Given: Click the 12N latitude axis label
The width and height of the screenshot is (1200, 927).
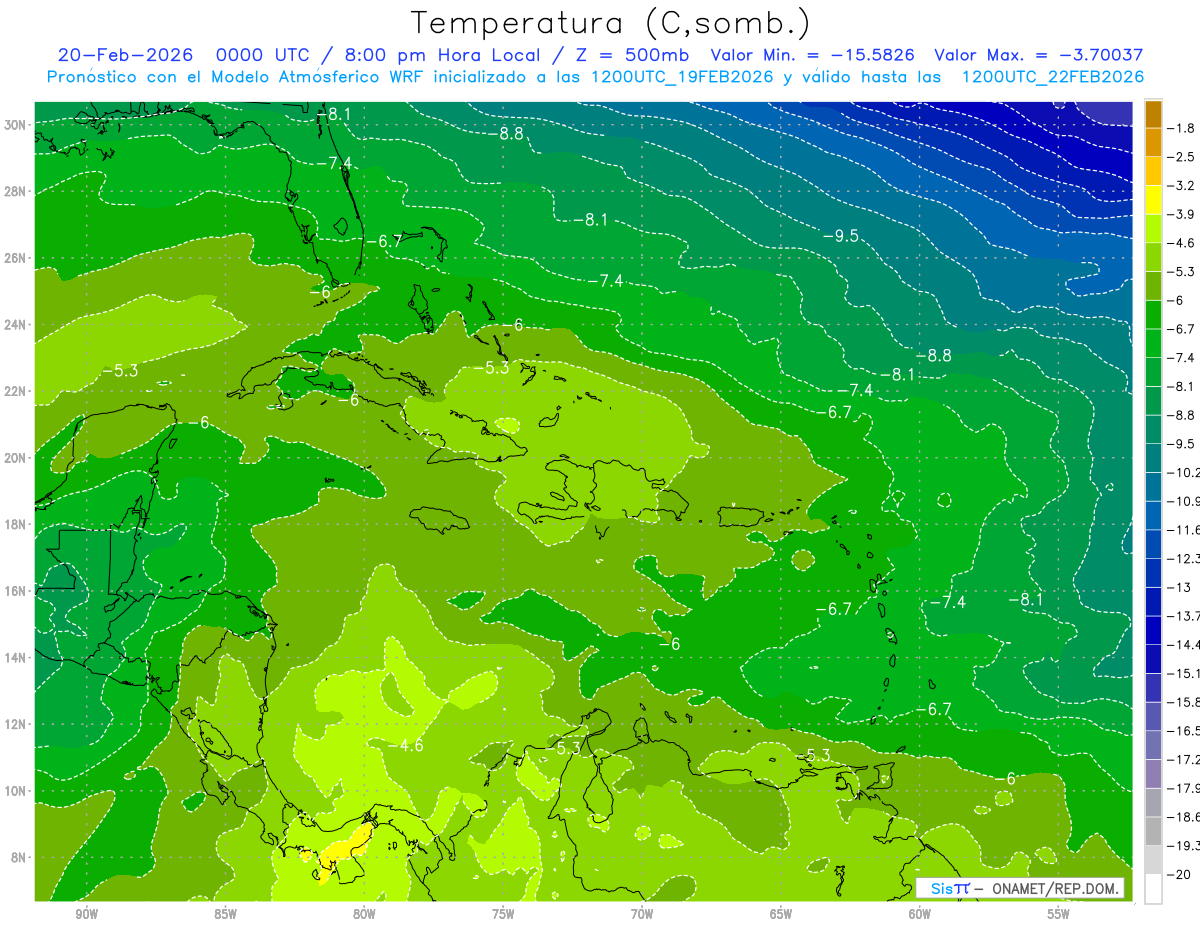Looking at the screenshot, I should point(15,724).
